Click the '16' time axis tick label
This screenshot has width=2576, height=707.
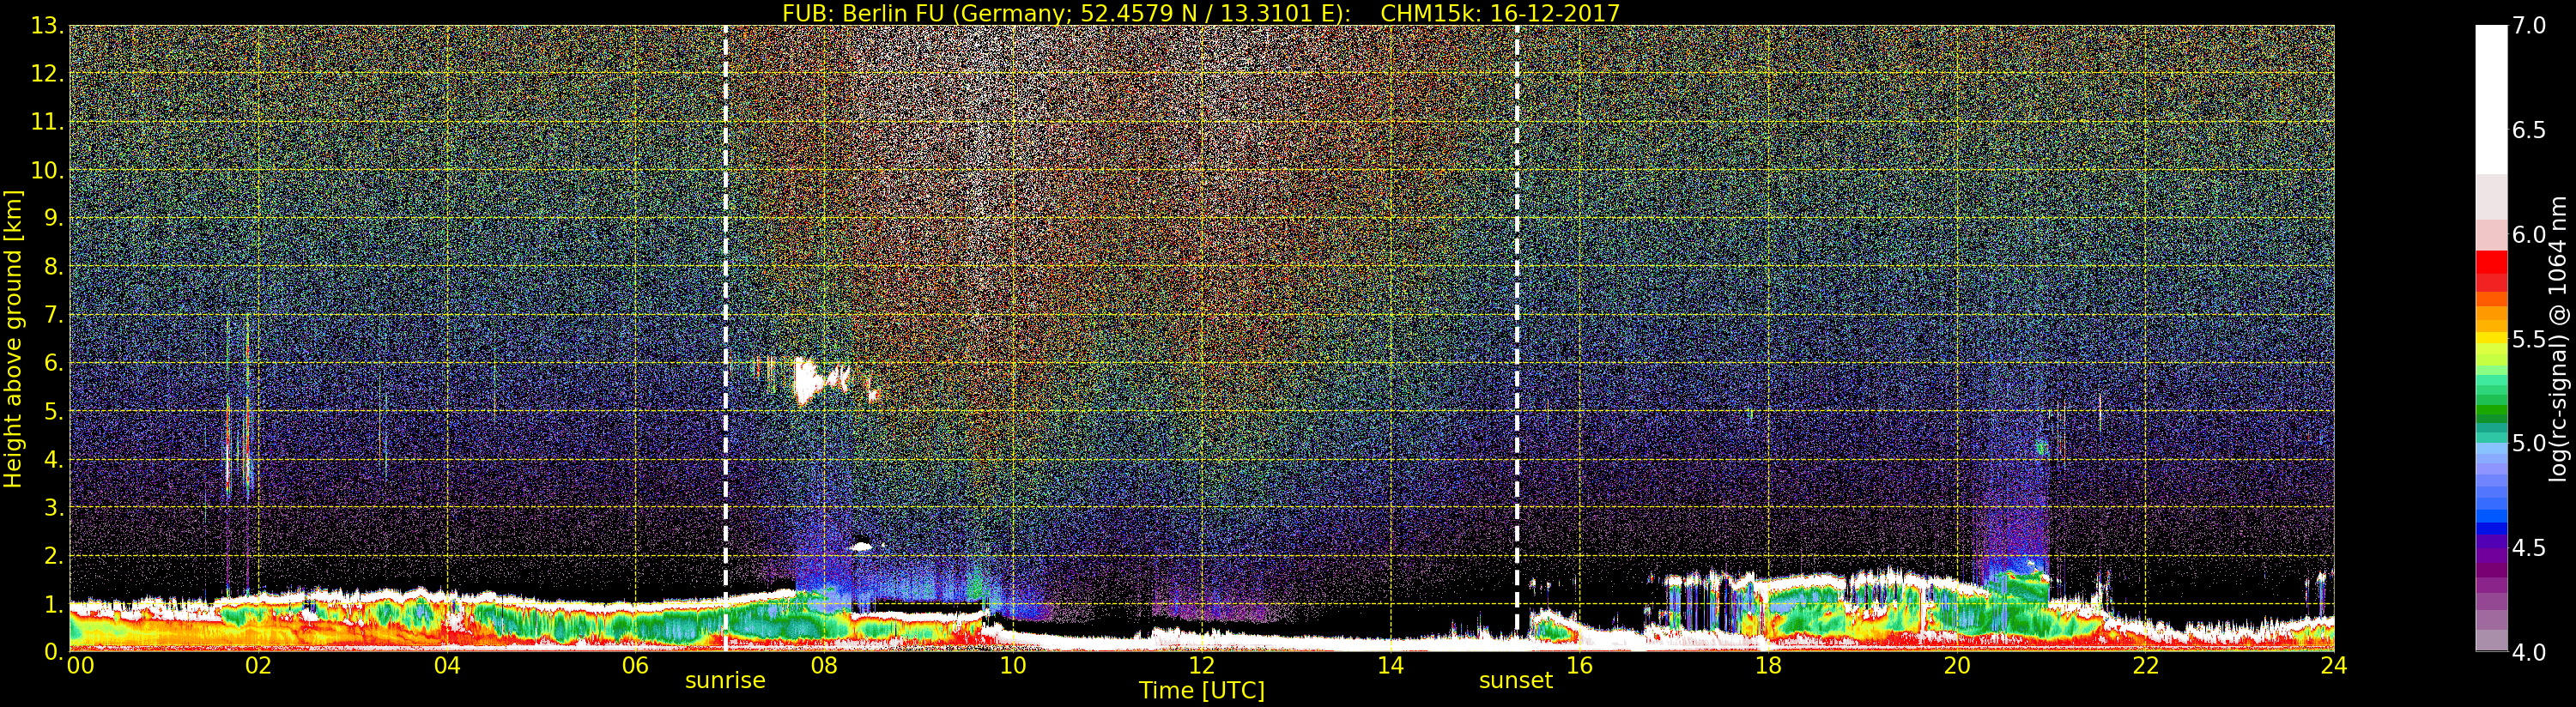click(x=1579, y=666)
